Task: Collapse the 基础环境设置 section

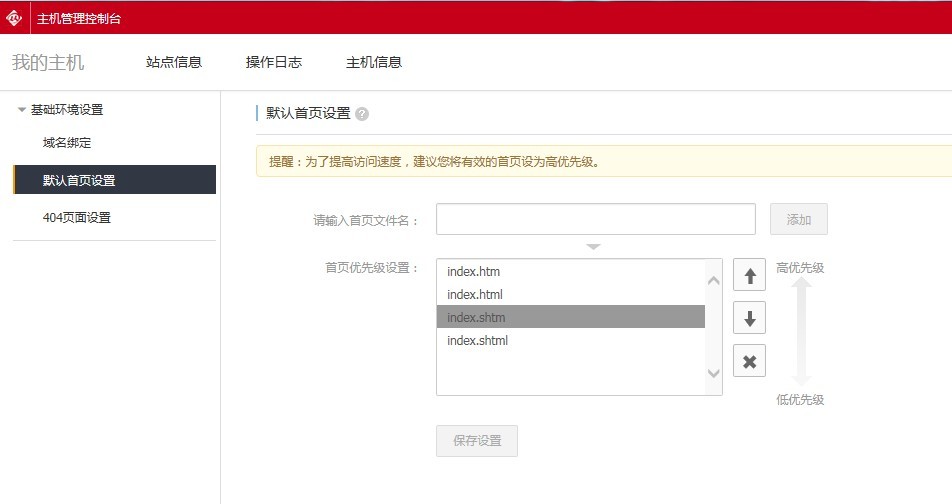Action: click(x=22, y=110)
